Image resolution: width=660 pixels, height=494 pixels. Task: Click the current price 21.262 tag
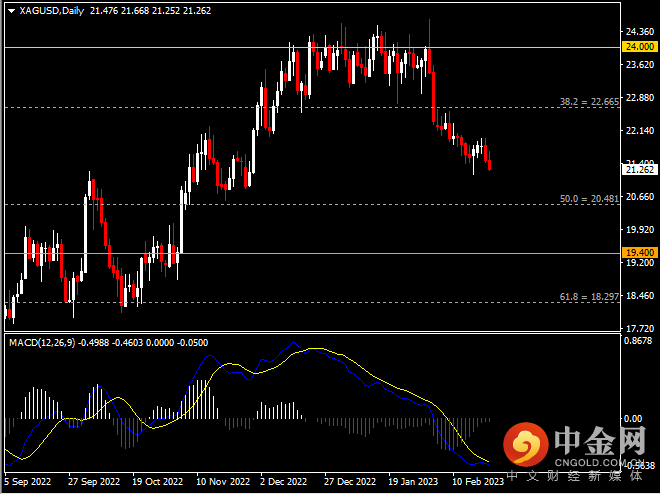coord(637,170)
